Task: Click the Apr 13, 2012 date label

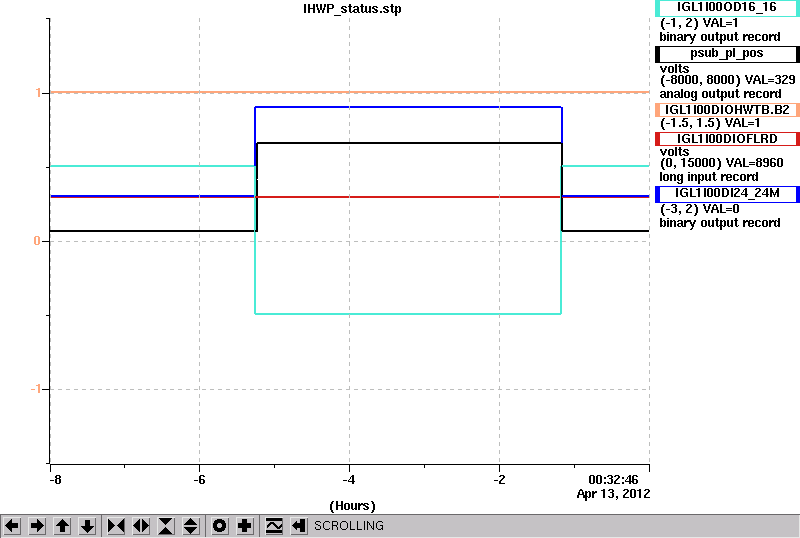Action: tap(613, 494)
